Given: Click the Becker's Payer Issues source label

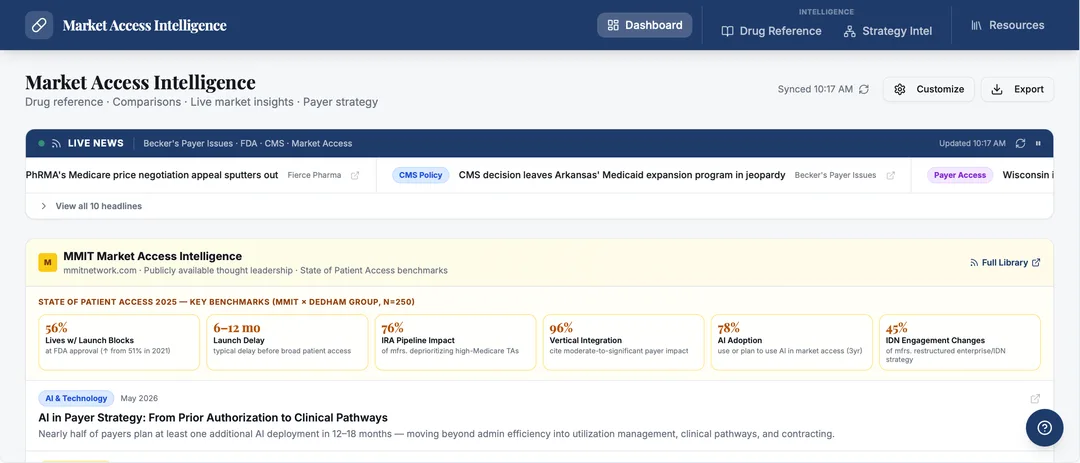Looking at the screenshot, I should [x=835, y=175].
